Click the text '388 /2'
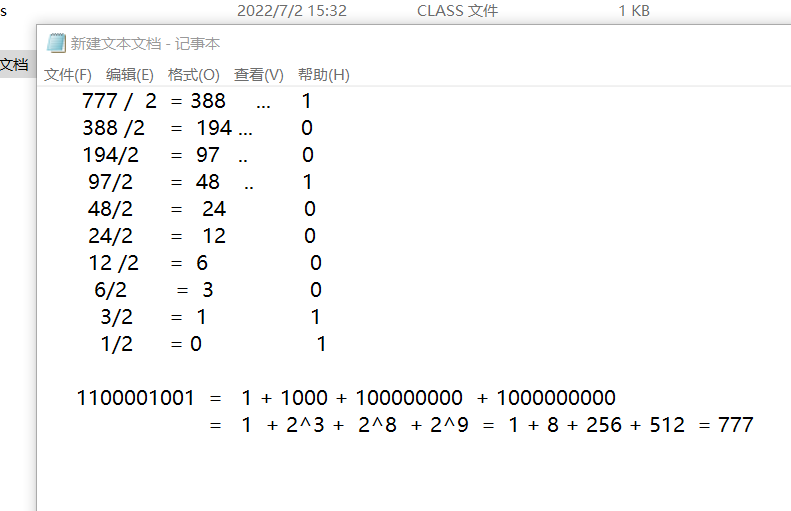The height and width of the screenshot is (511, 791). click(x=114, y=128)
